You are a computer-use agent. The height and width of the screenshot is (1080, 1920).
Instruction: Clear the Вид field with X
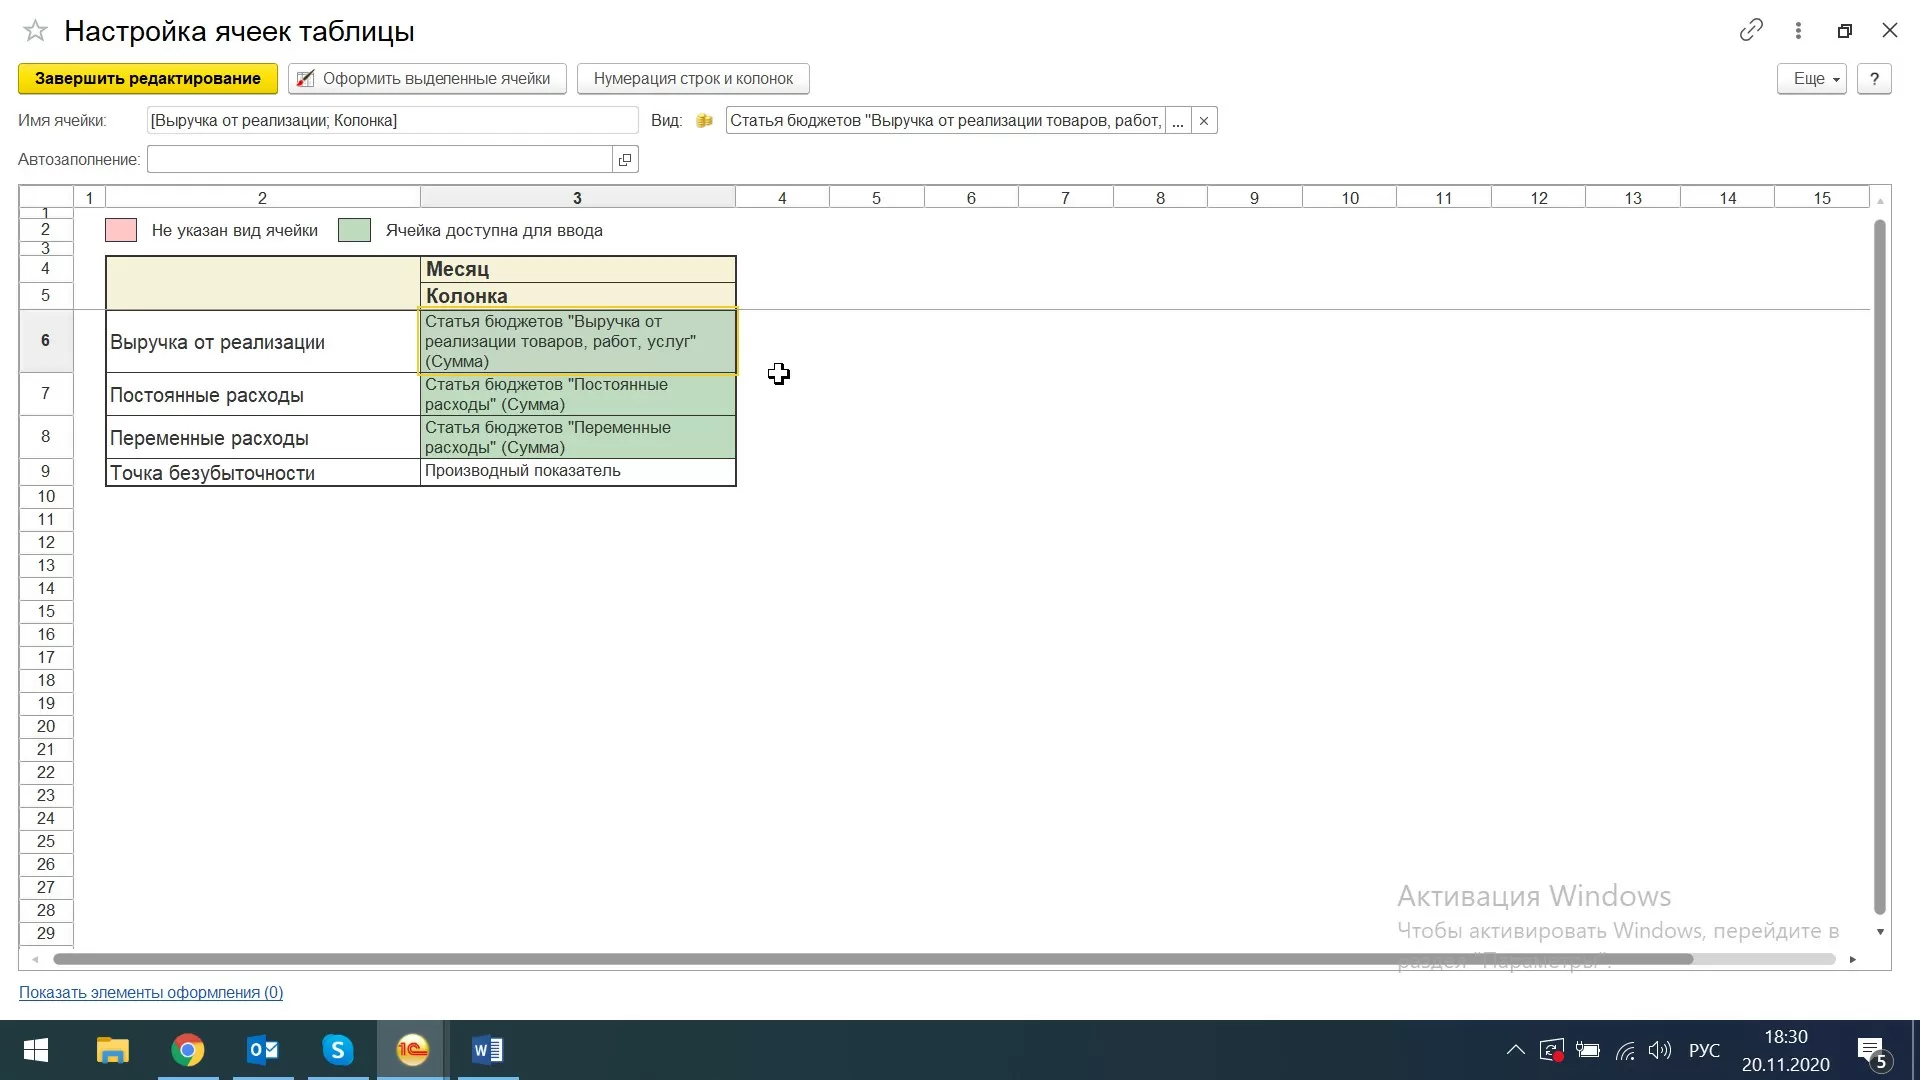[1204, 121]
